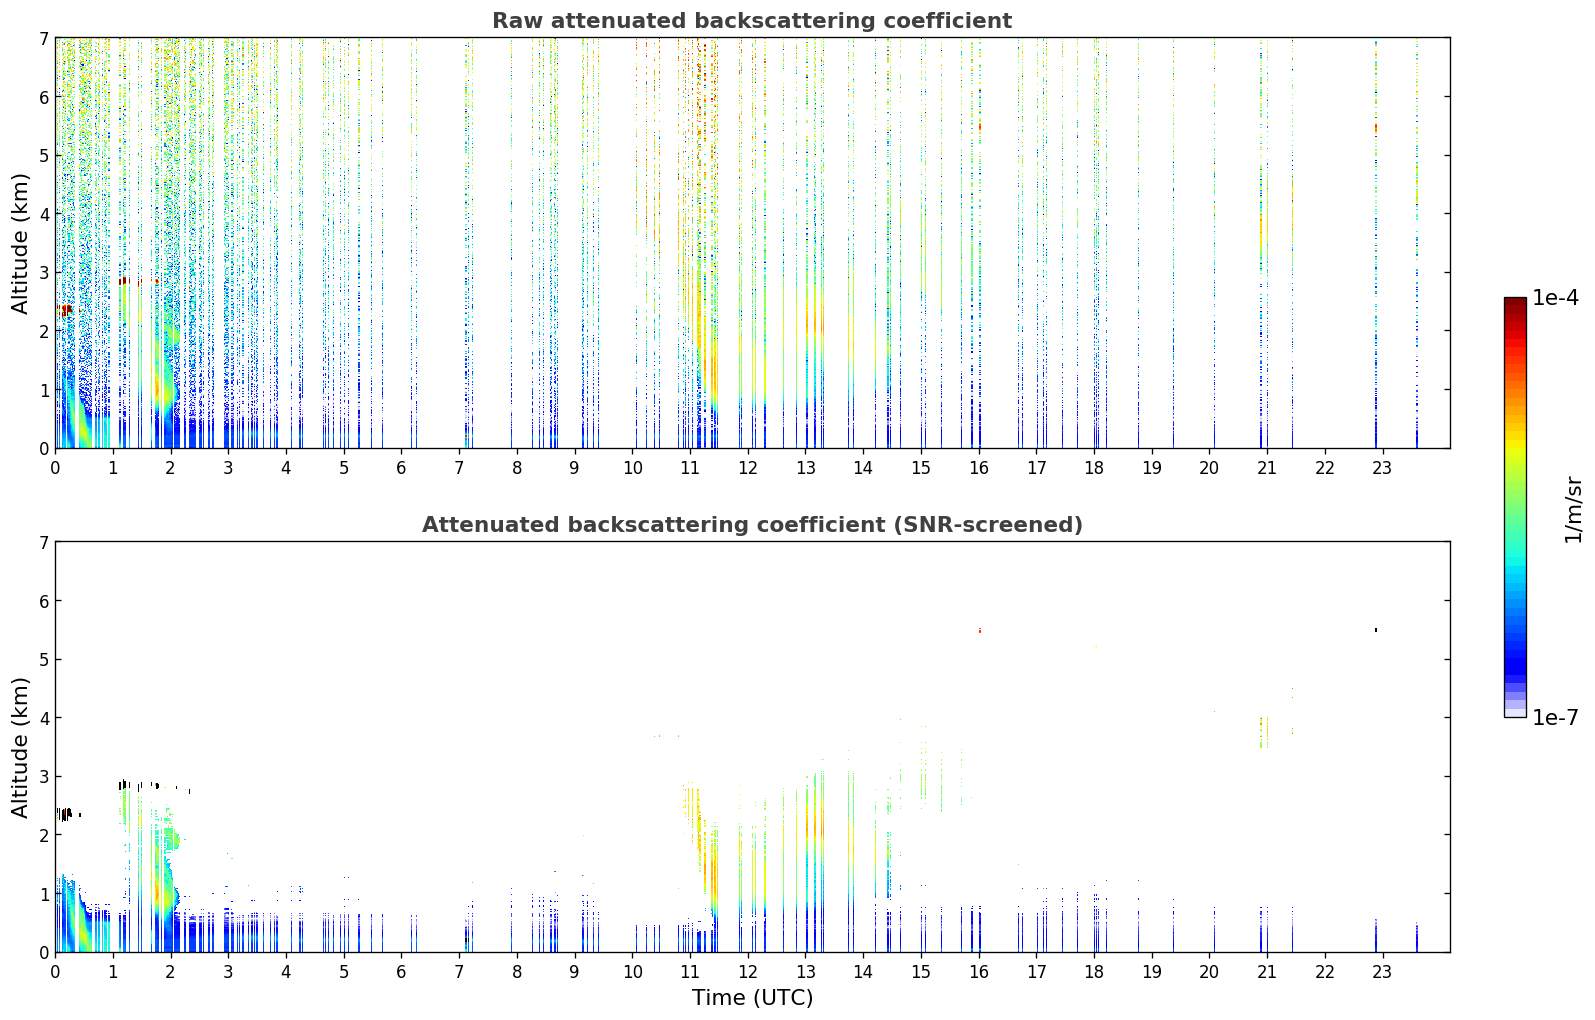
Task: Click the 'Raw attenuated backscattering coefficient' title
Action: click(752, 21)
